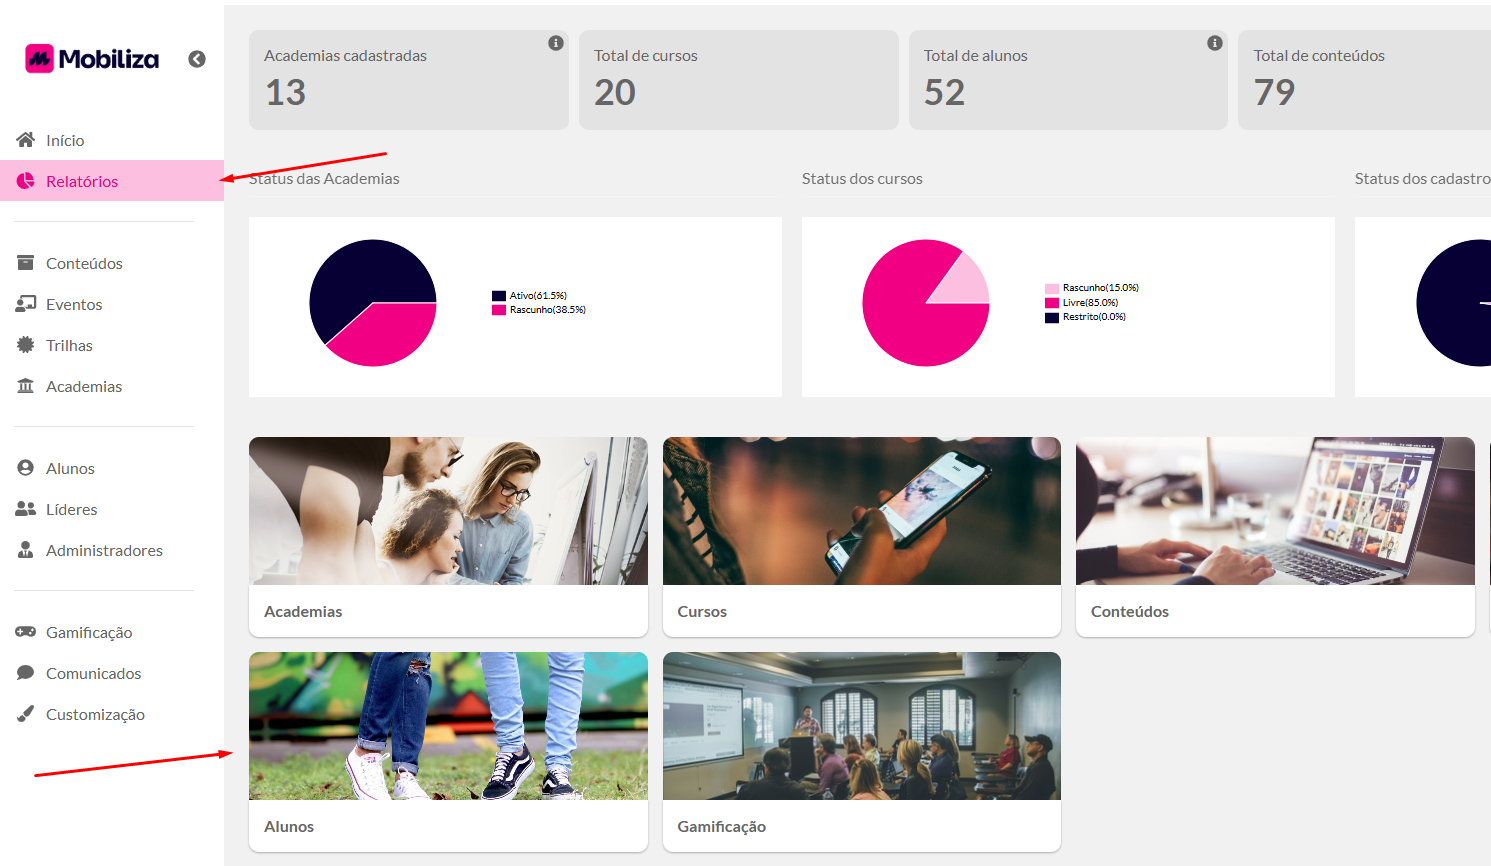Select Comunicados in the sidebar
This screenshot has height=866, width=1491.
click(x=93, y=673)
